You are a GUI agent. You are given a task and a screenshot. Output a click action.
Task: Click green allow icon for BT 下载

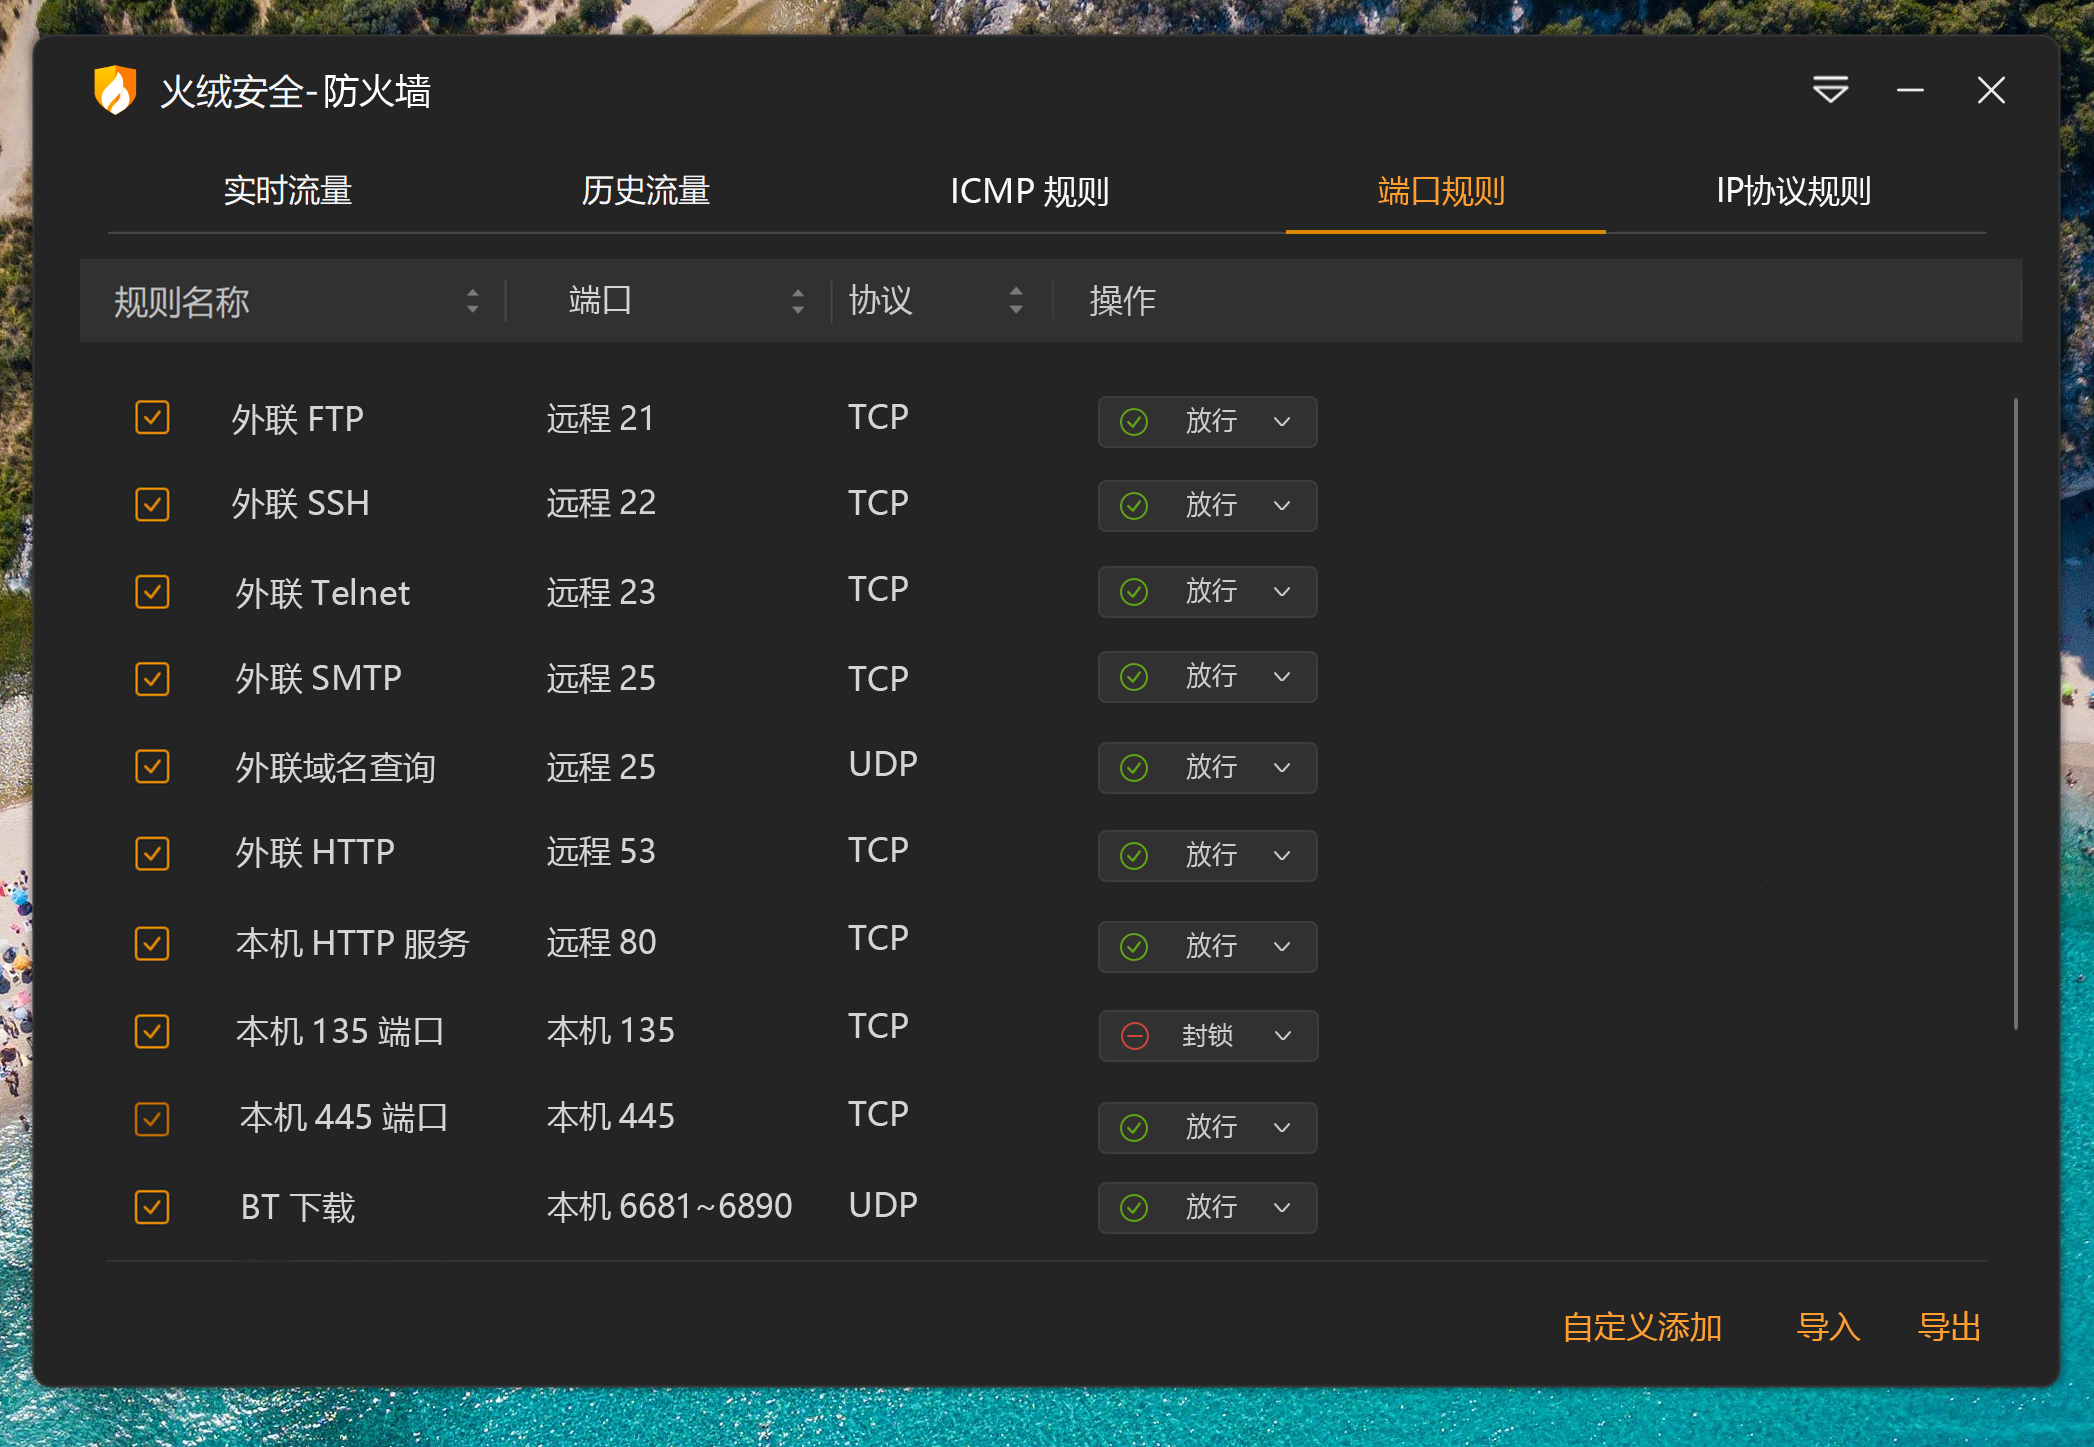pyautogui.click(x=1133, y=1208)
